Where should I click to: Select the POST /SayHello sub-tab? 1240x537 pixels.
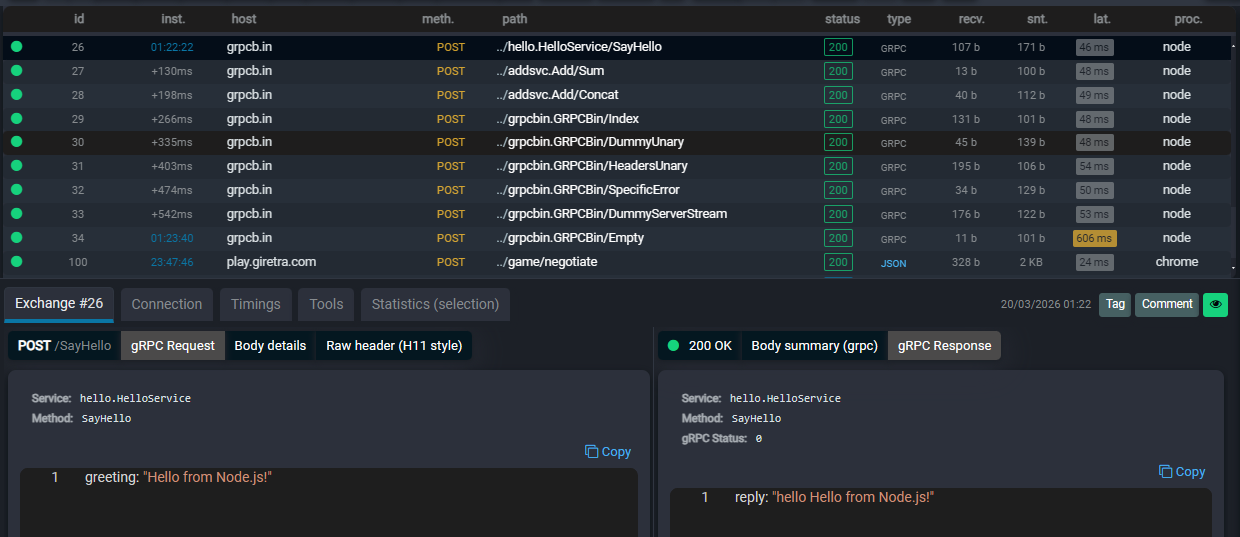point(65,346)
